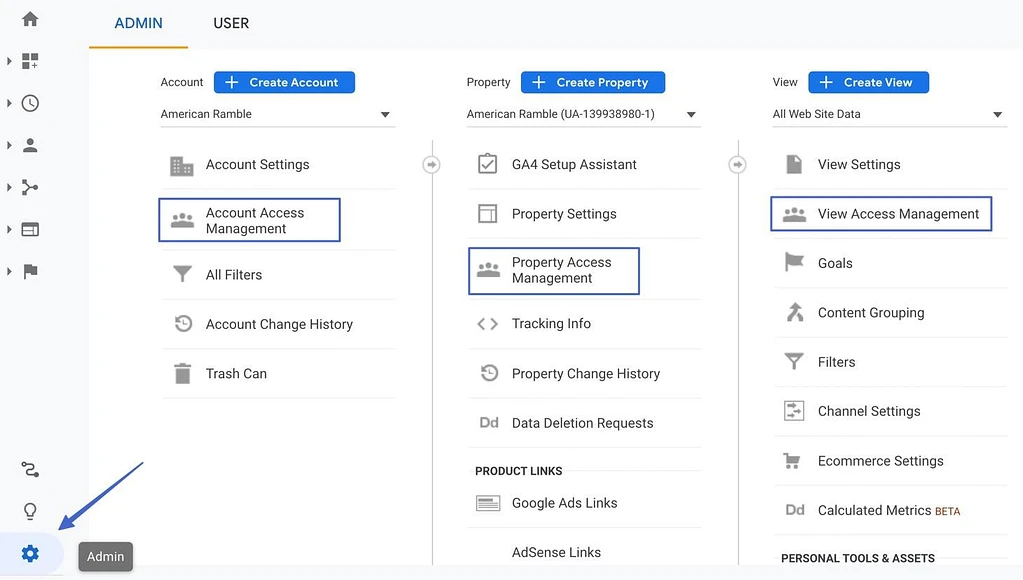Click the Create View button
Screen dimensions: 1023x580
point(868,82)
